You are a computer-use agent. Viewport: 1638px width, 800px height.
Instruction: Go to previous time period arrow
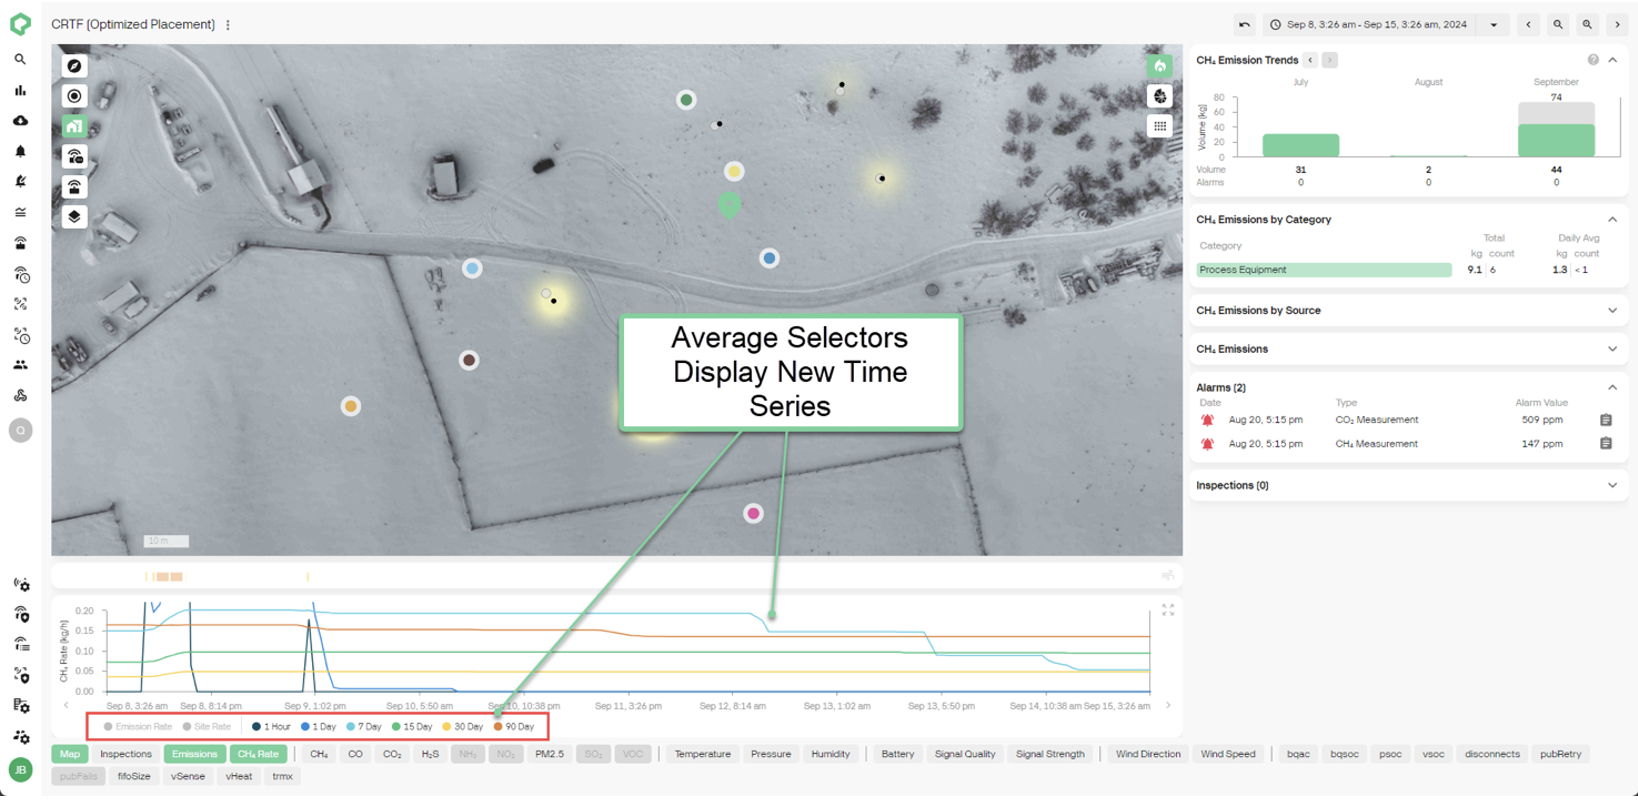click(x=1528, y=25)
